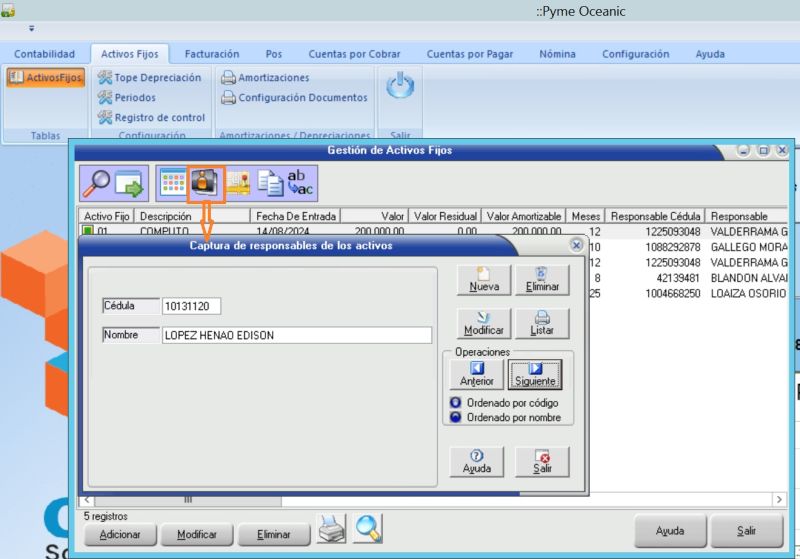Switch to the Nómina tab
Image resolution: width=800 pixels, height=559 pixels.
(557, 54)
